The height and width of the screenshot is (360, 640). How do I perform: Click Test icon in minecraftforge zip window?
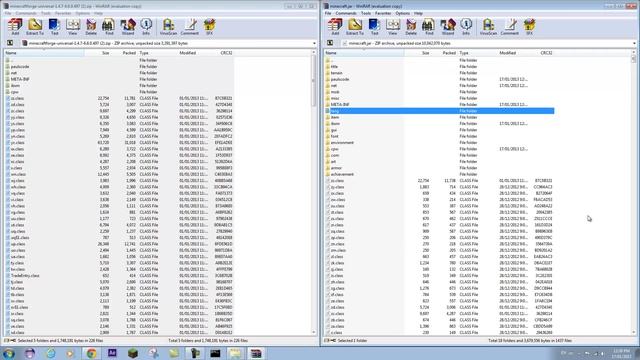point(54,27)
